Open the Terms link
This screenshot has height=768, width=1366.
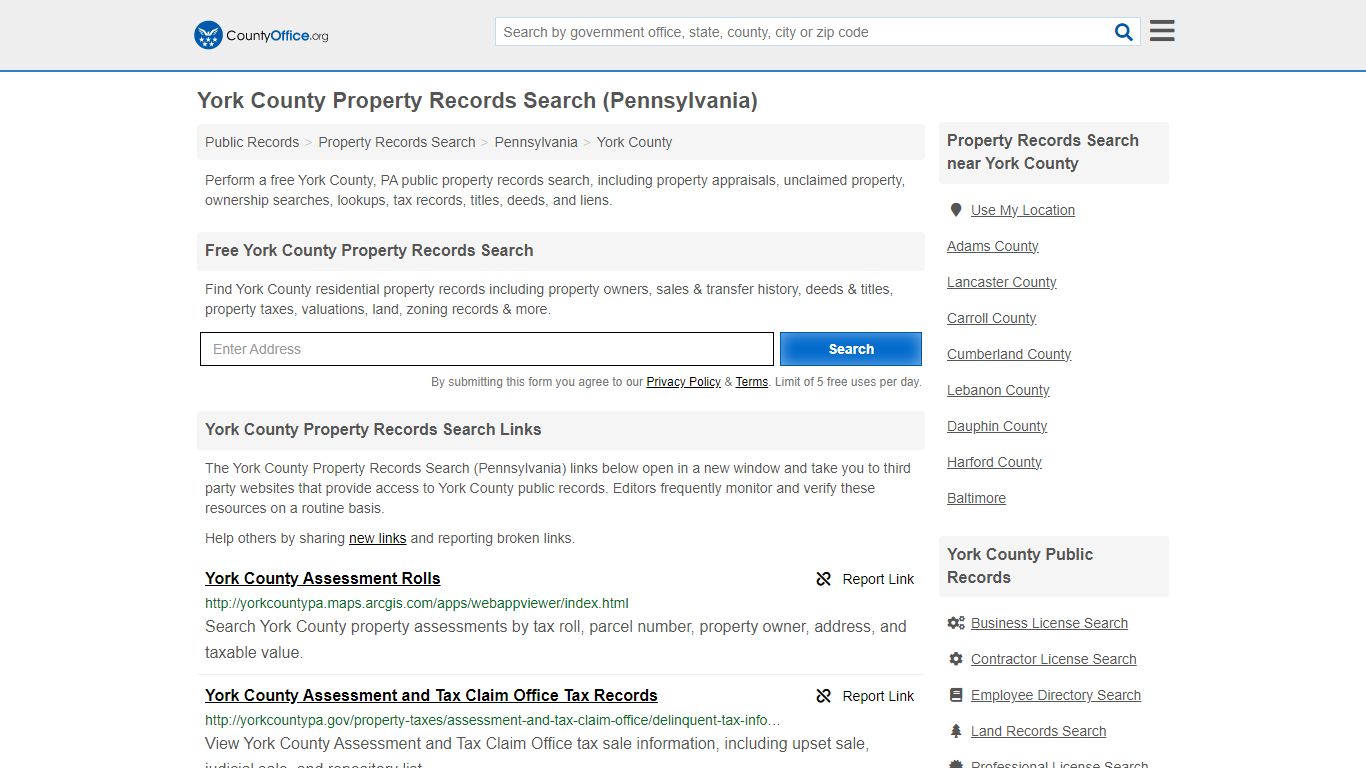coord(752,382)
